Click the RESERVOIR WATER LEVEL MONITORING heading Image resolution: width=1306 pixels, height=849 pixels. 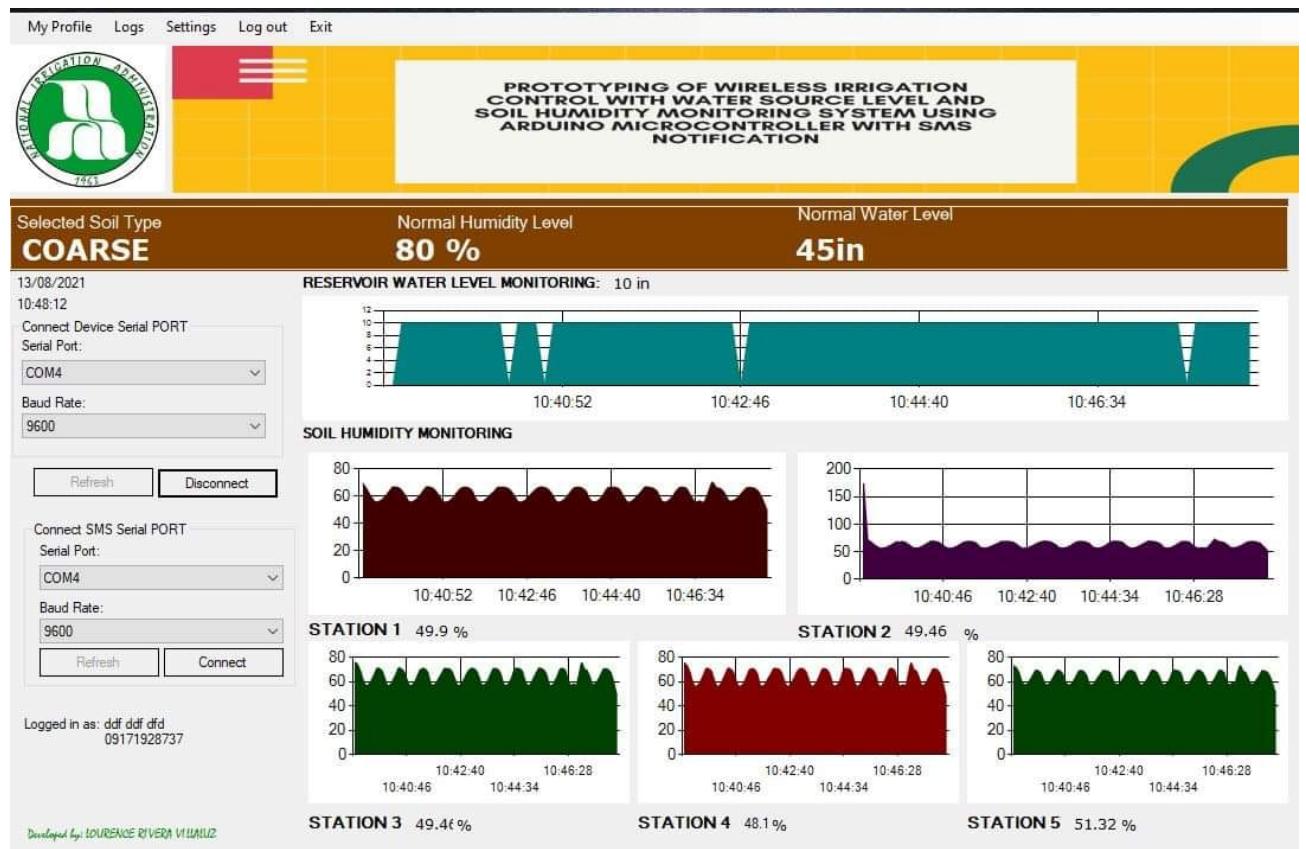point(451,283)
